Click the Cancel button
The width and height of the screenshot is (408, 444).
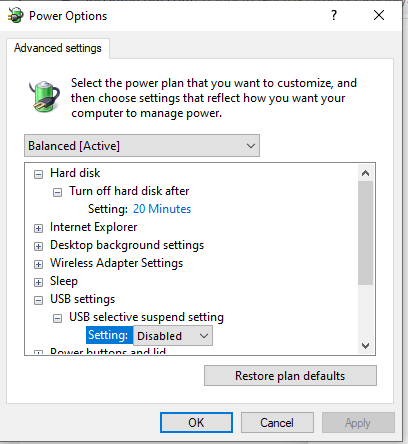coord(277,423)
